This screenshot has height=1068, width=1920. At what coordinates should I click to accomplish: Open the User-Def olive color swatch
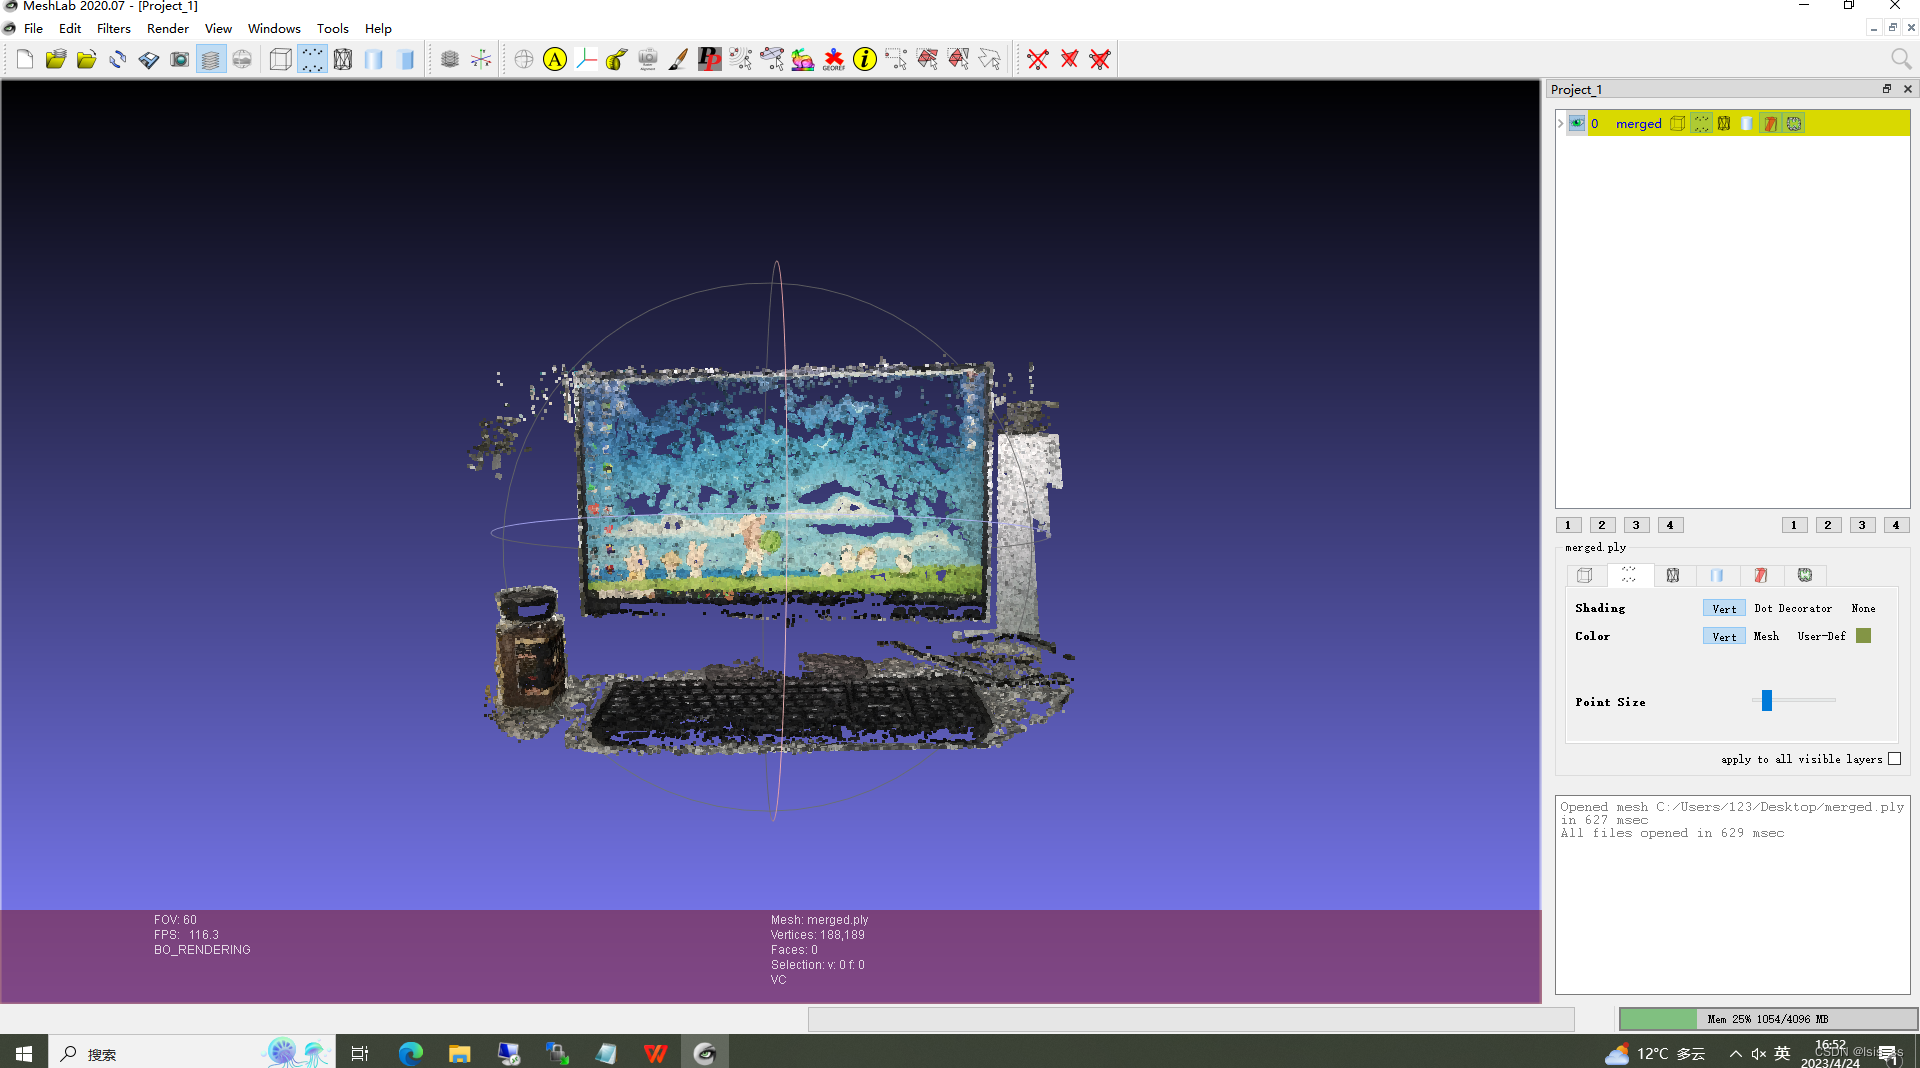pos(1863,636)
